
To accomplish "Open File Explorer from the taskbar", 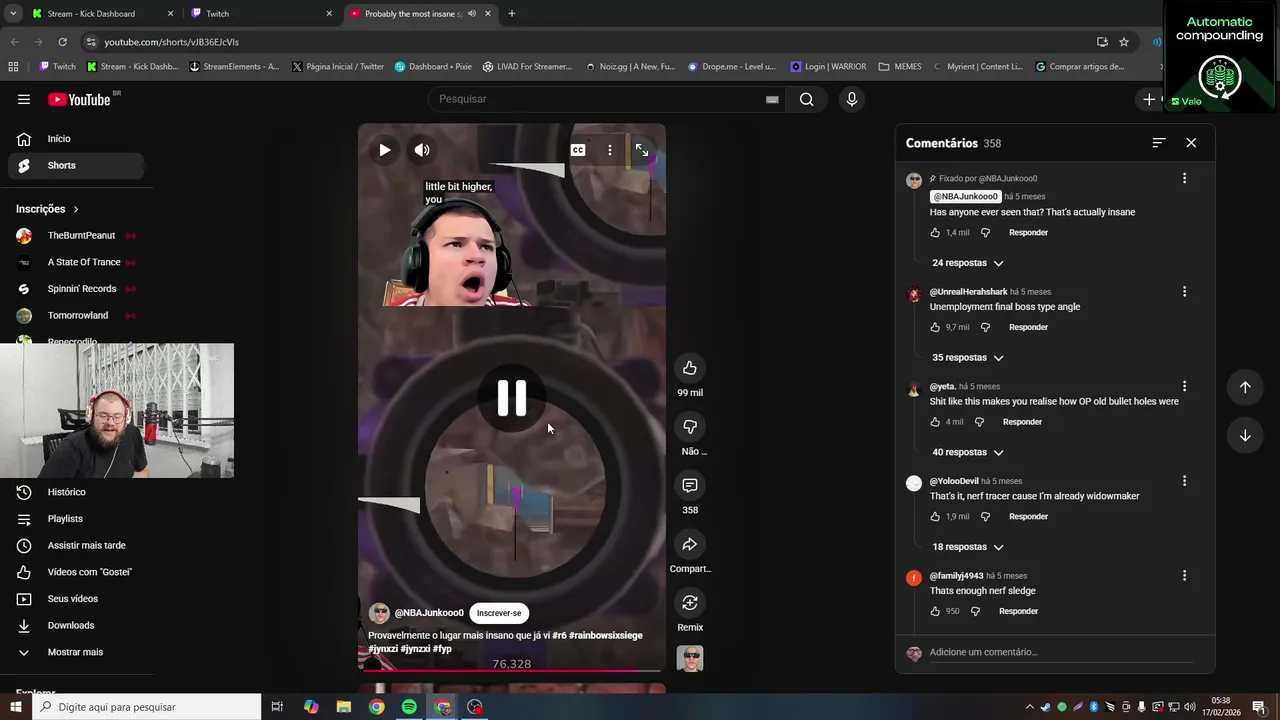I will tap(343, 707).
